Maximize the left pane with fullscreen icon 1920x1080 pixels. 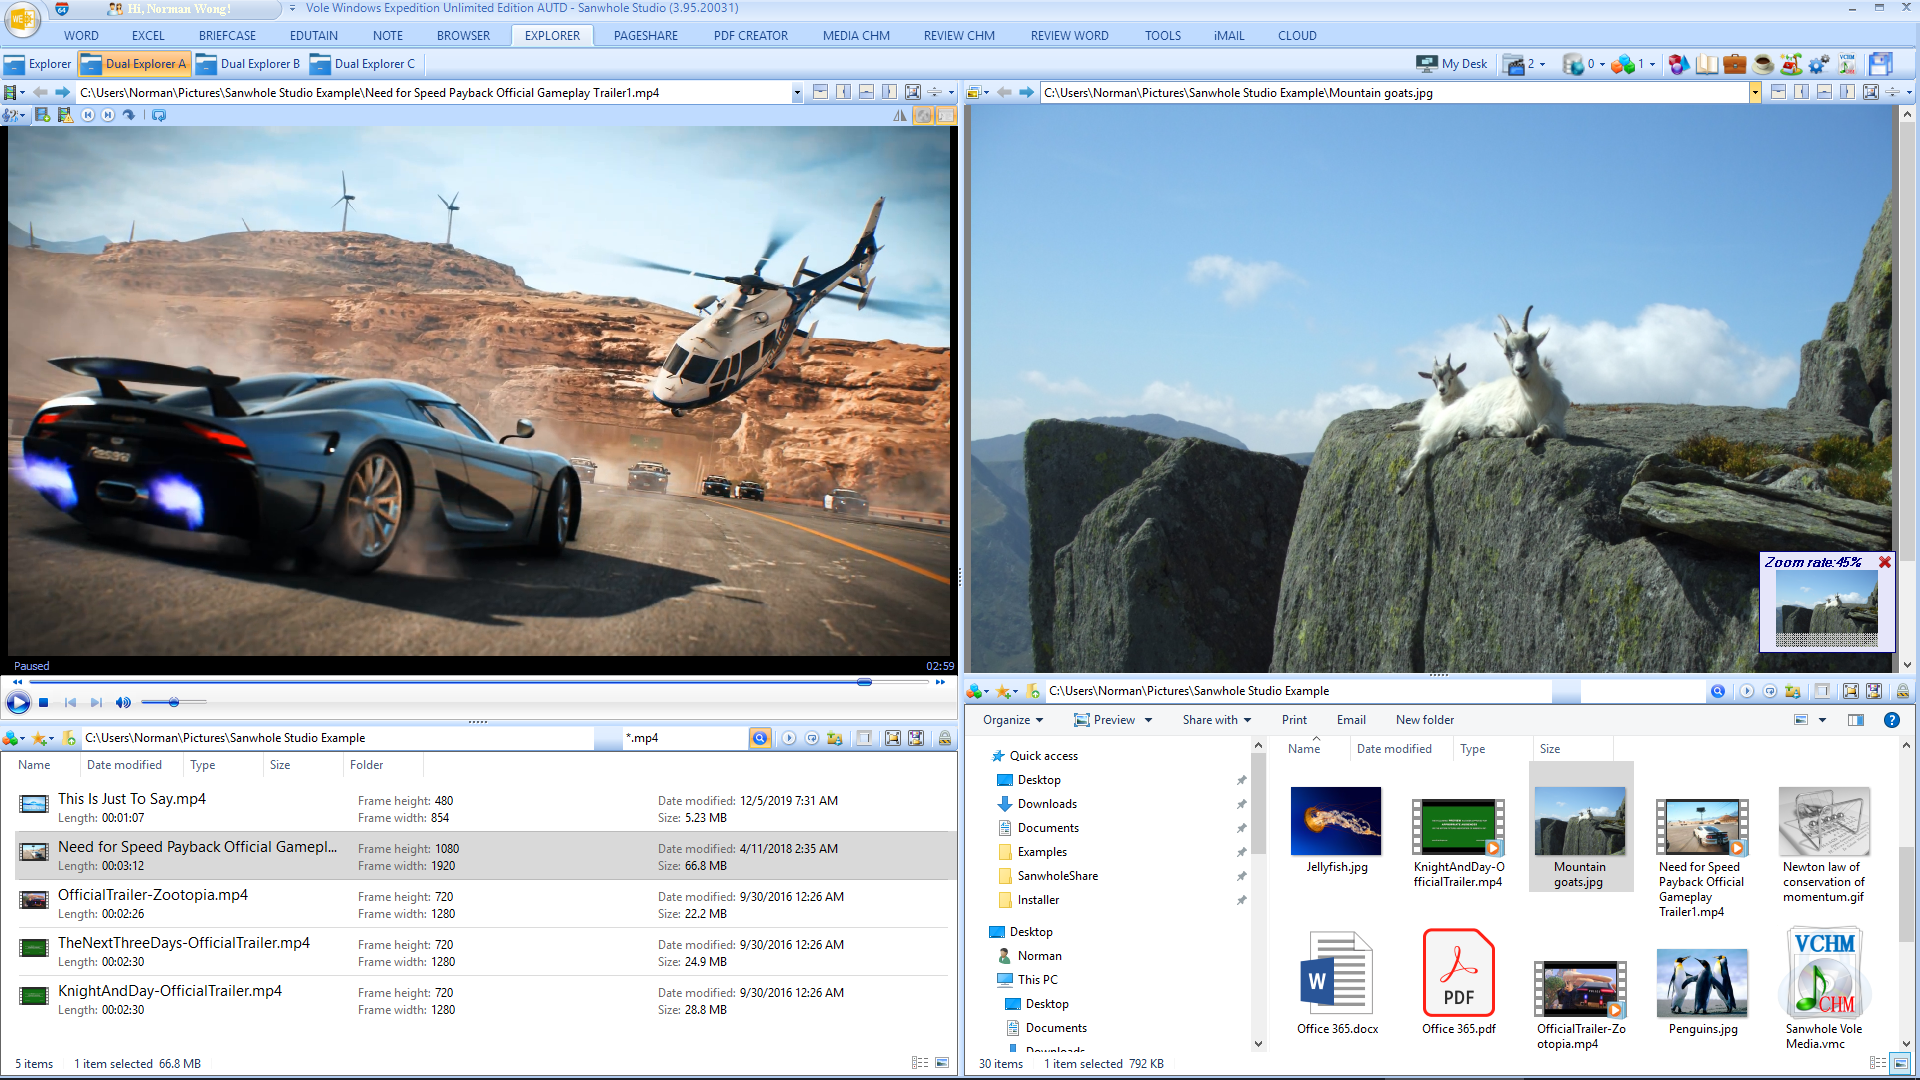pos(913,92)
